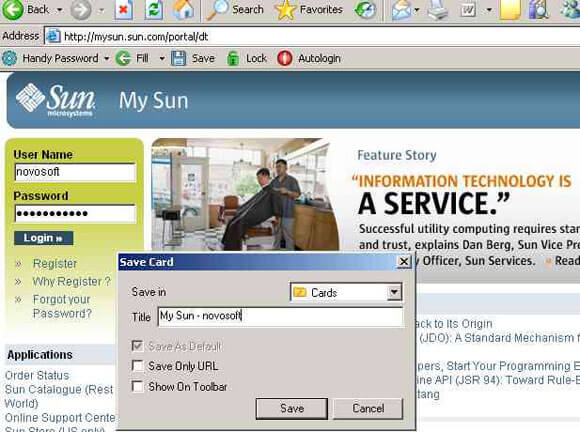Viewport: 580px width, 432px height.
Task: Click the User Name input field
Action: coord(75,172)
